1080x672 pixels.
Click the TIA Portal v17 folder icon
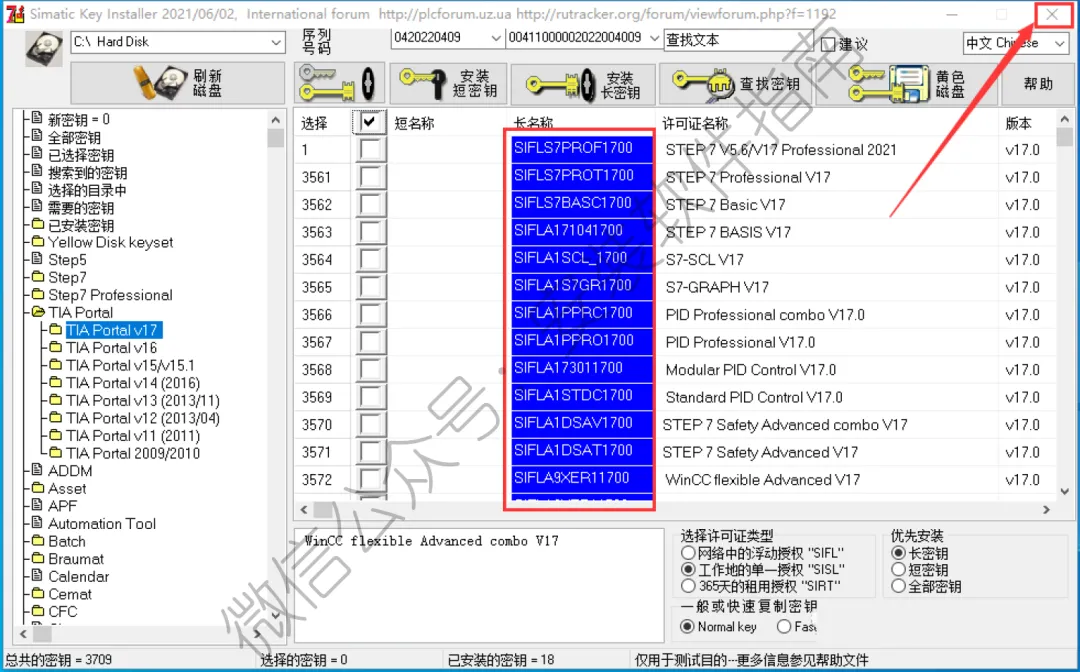(56, 330)
